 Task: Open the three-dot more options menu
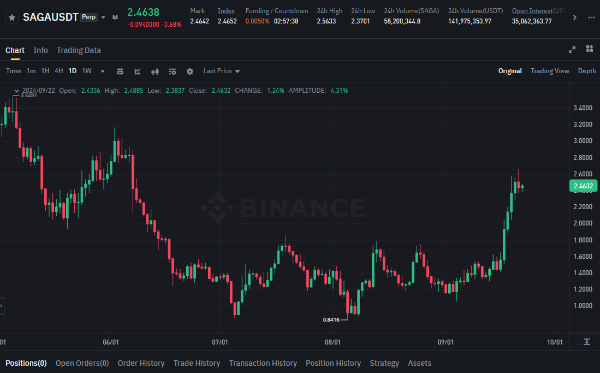pyautogui.click(x=591, y=17)
